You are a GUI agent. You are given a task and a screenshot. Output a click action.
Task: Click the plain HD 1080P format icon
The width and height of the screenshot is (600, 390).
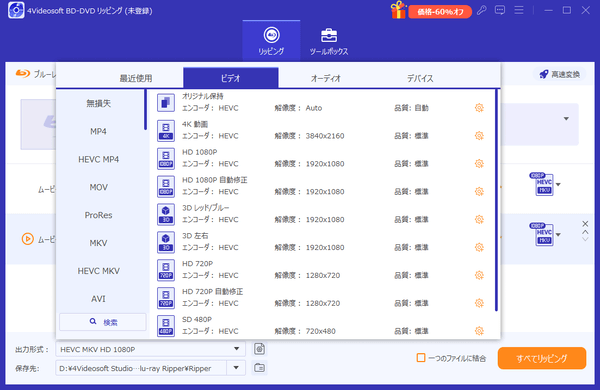pyautogui.click(x=166, y=158)
